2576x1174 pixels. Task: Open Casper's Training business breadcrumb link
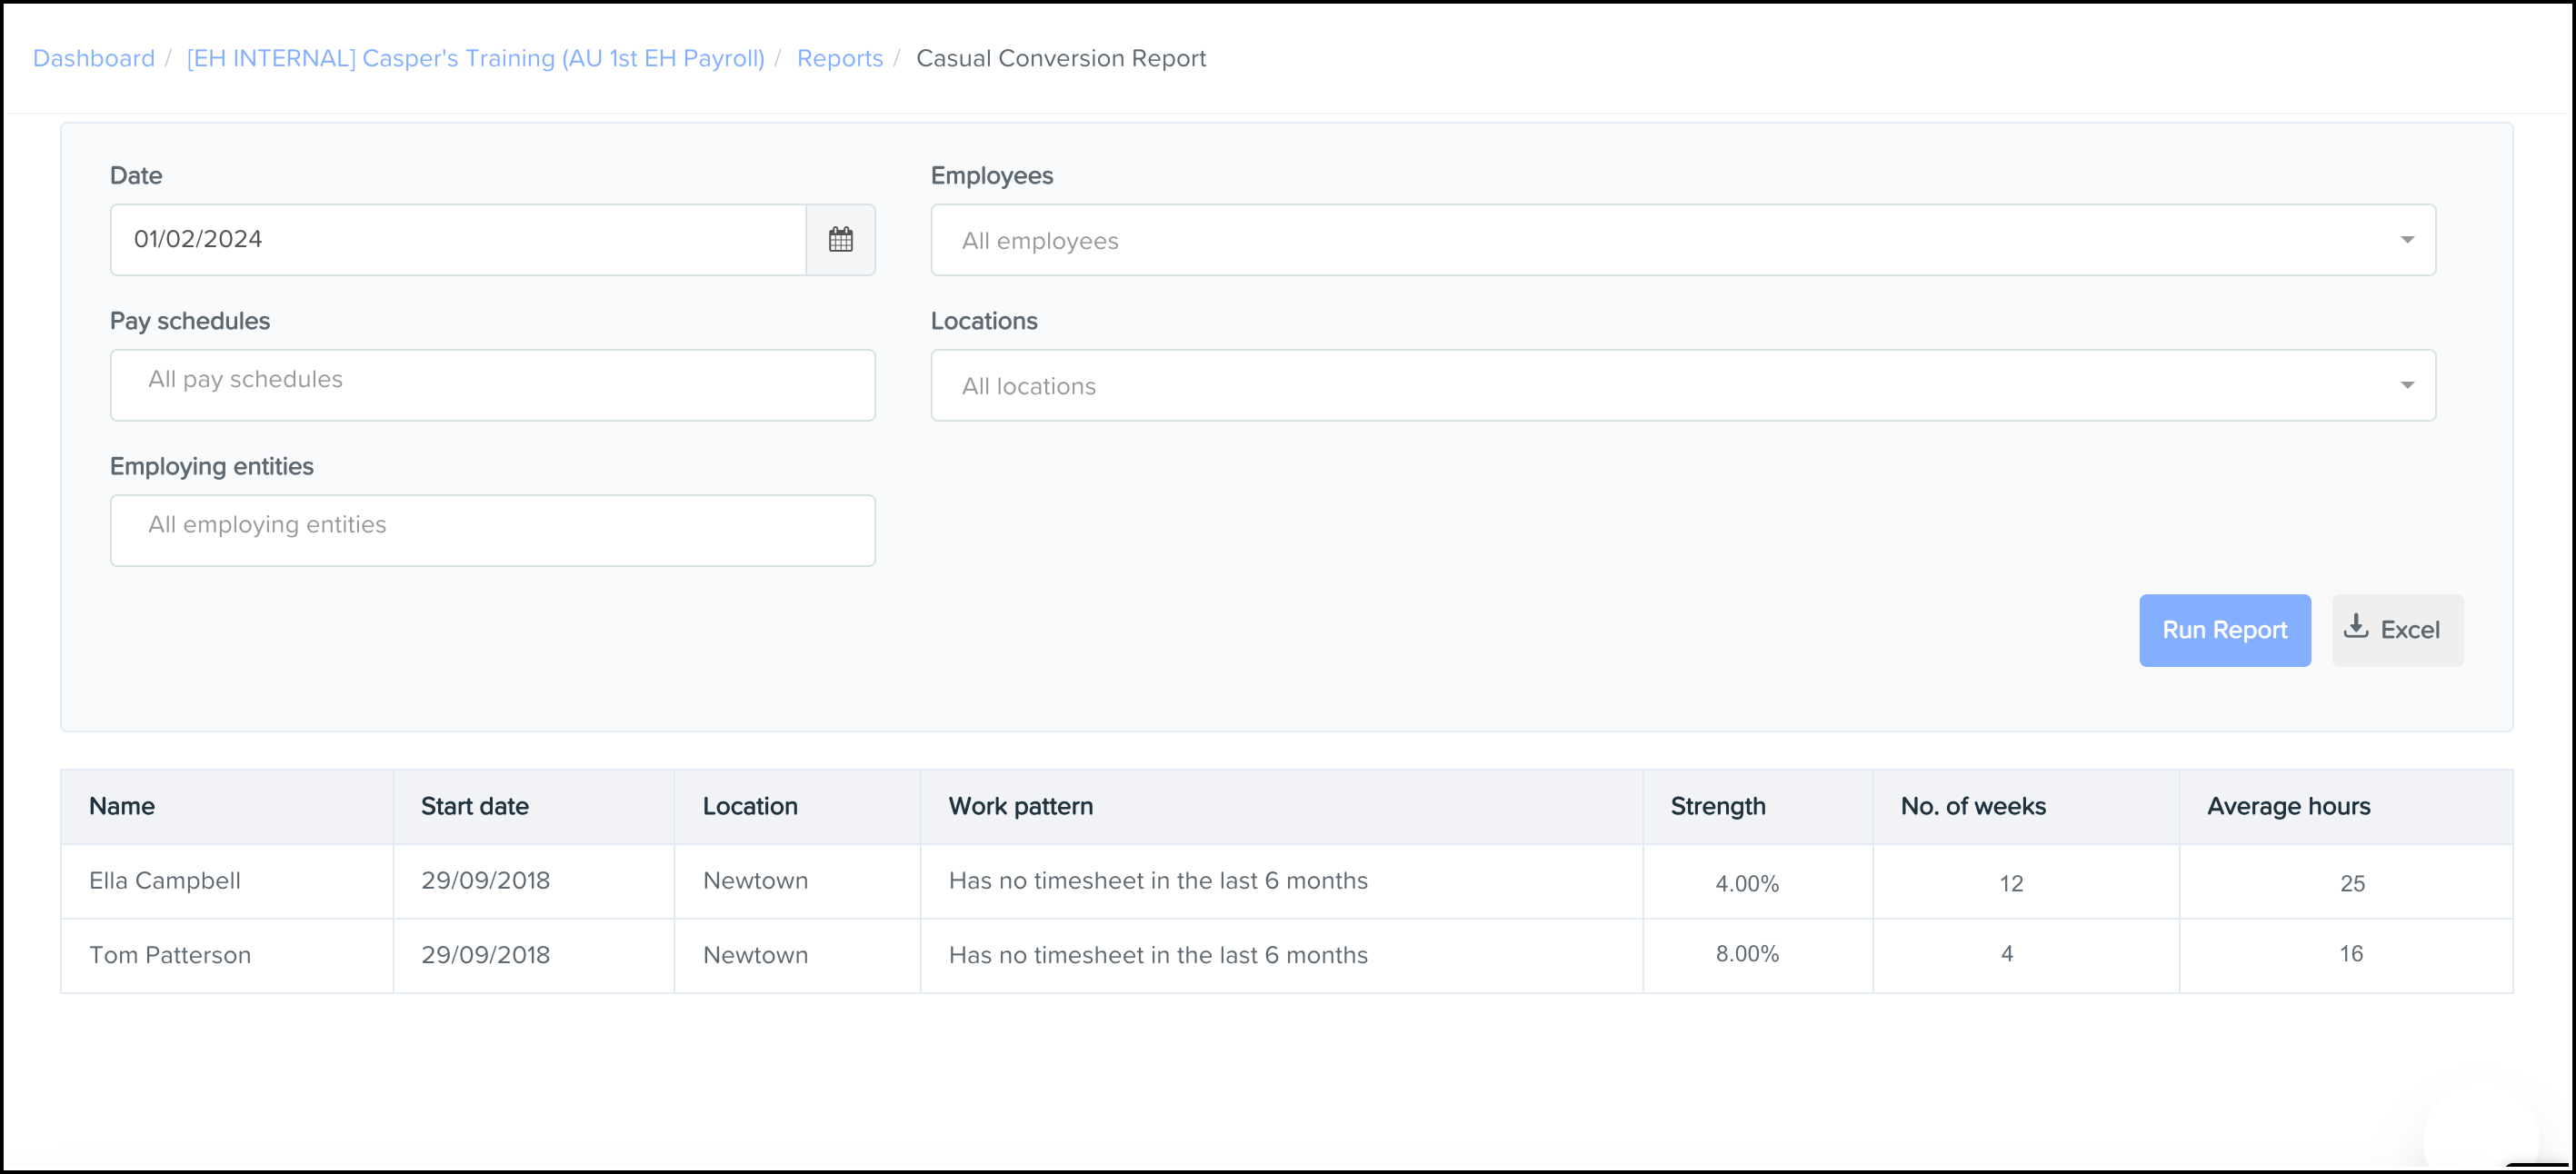(x=475, y=58)
